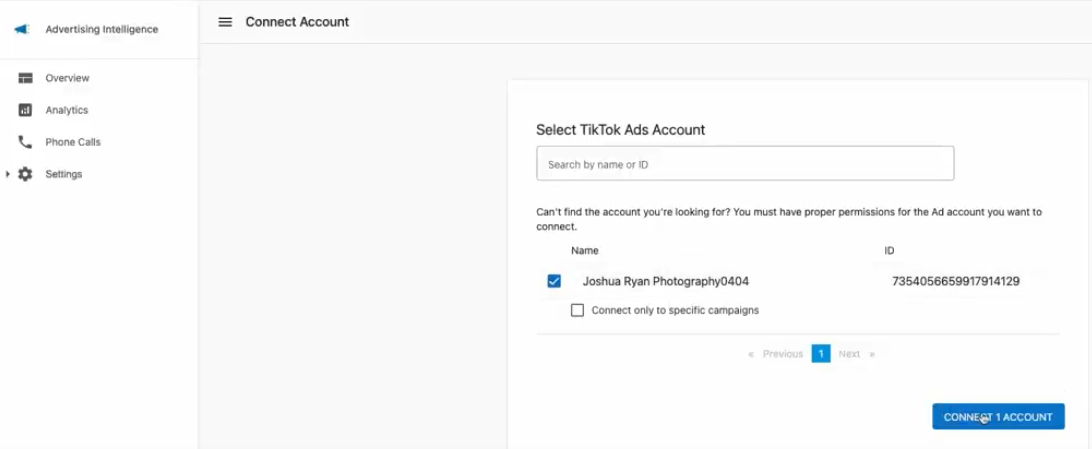Image resolution: width=1092 pixels, height=449 pixels.
Task: Click the Analytics chart icon
Action: pos(25,110)
